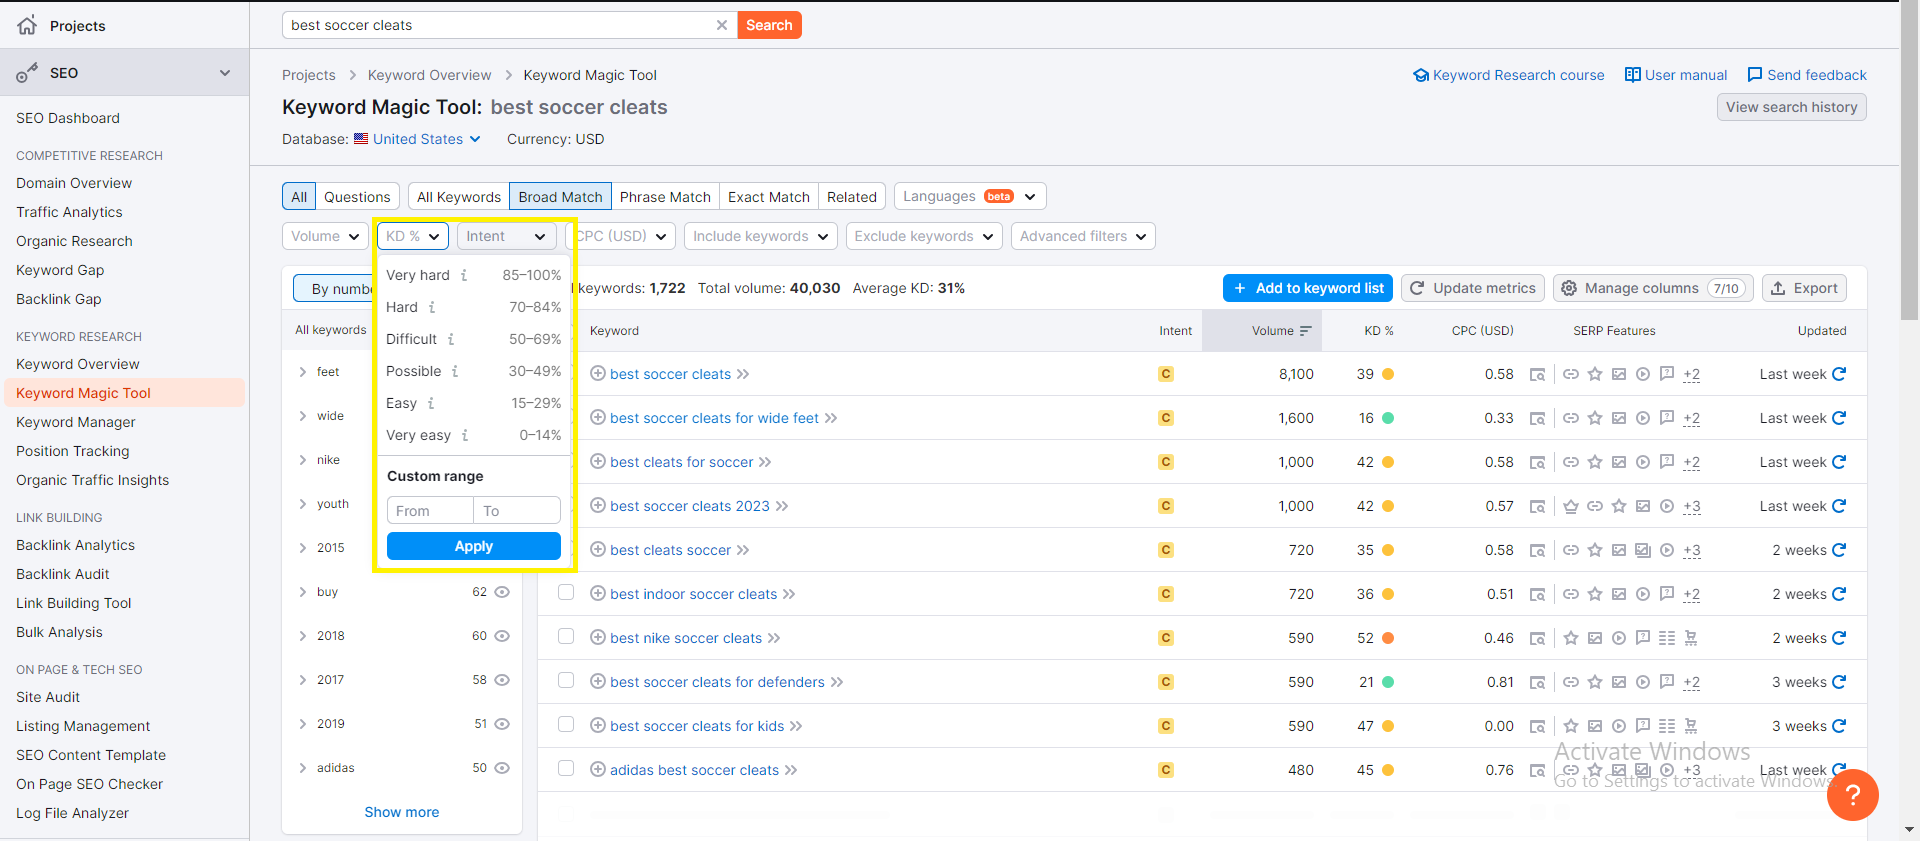Select the Phrase Match tab
The image size is (1920, 841).
[665, 197]
